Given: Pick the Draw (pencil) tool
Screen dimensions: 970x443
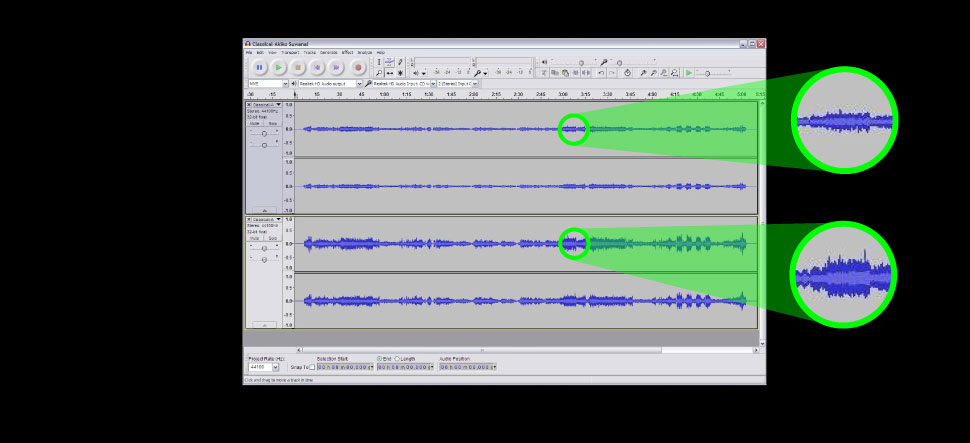Looking at the screenshot, I should click(400, 62).
